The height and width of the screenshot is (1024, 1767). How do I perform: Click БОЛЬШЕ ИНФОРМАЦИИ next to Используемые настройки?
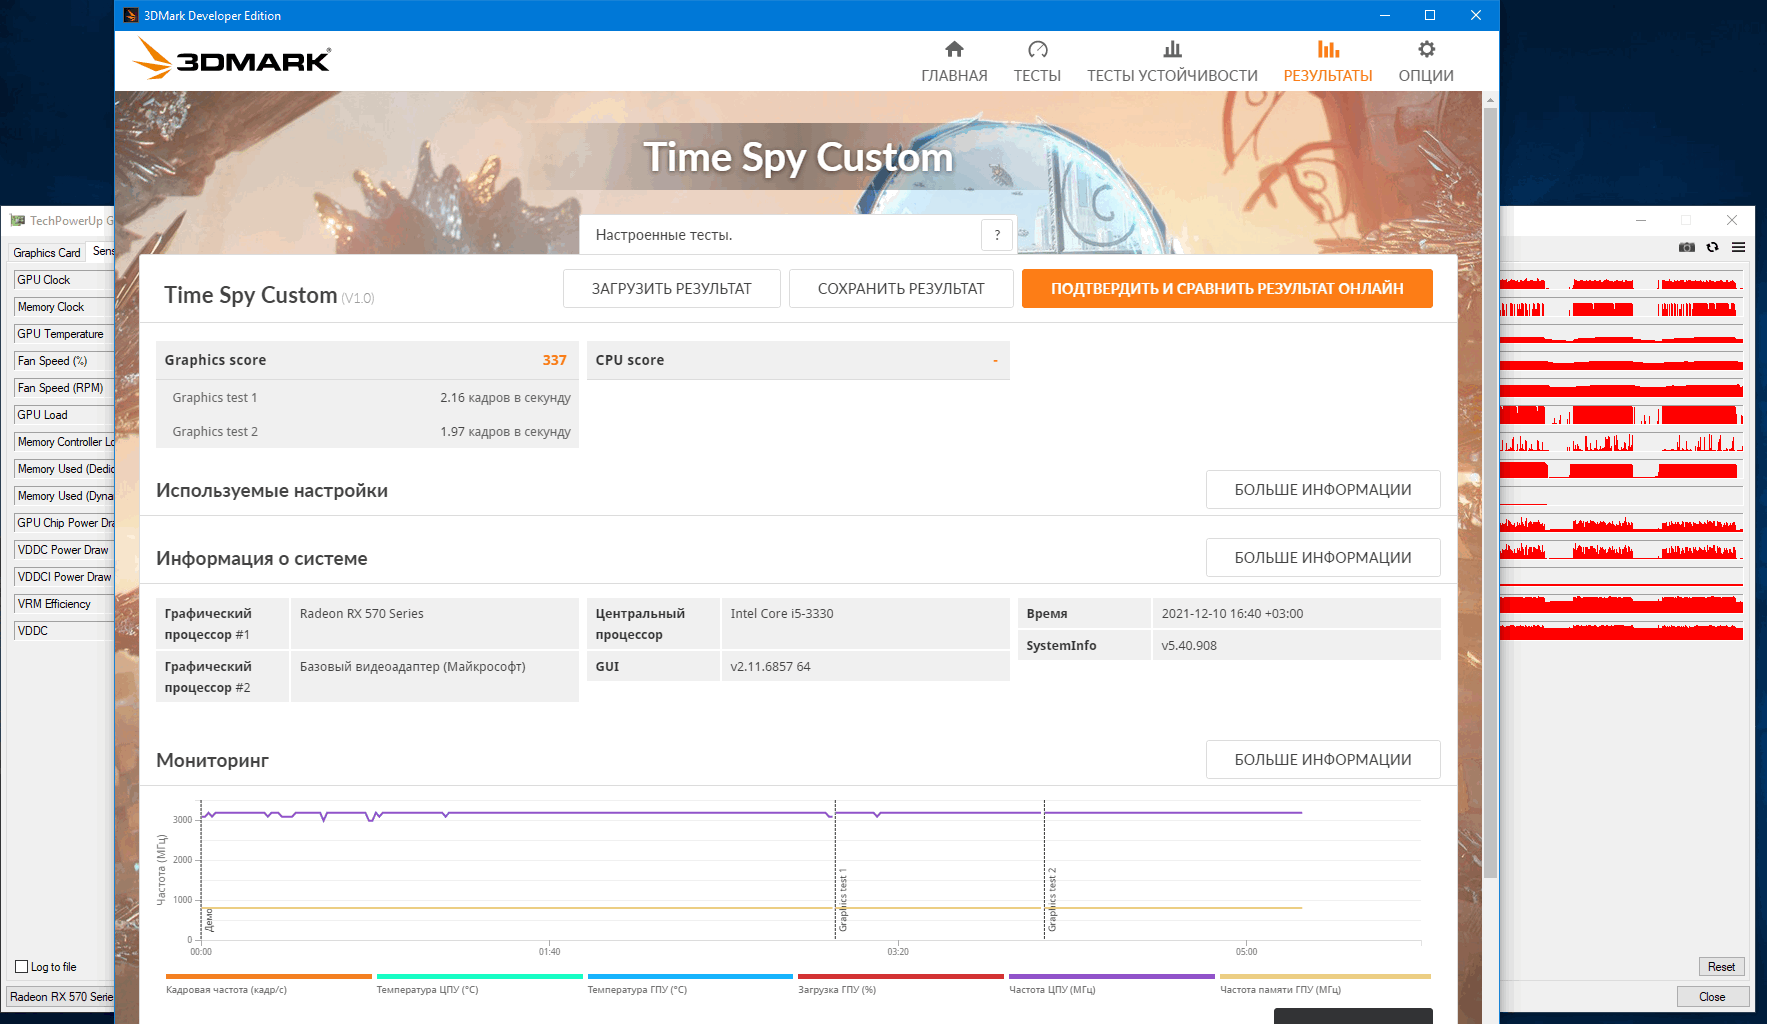click(x=1323, y=490)
